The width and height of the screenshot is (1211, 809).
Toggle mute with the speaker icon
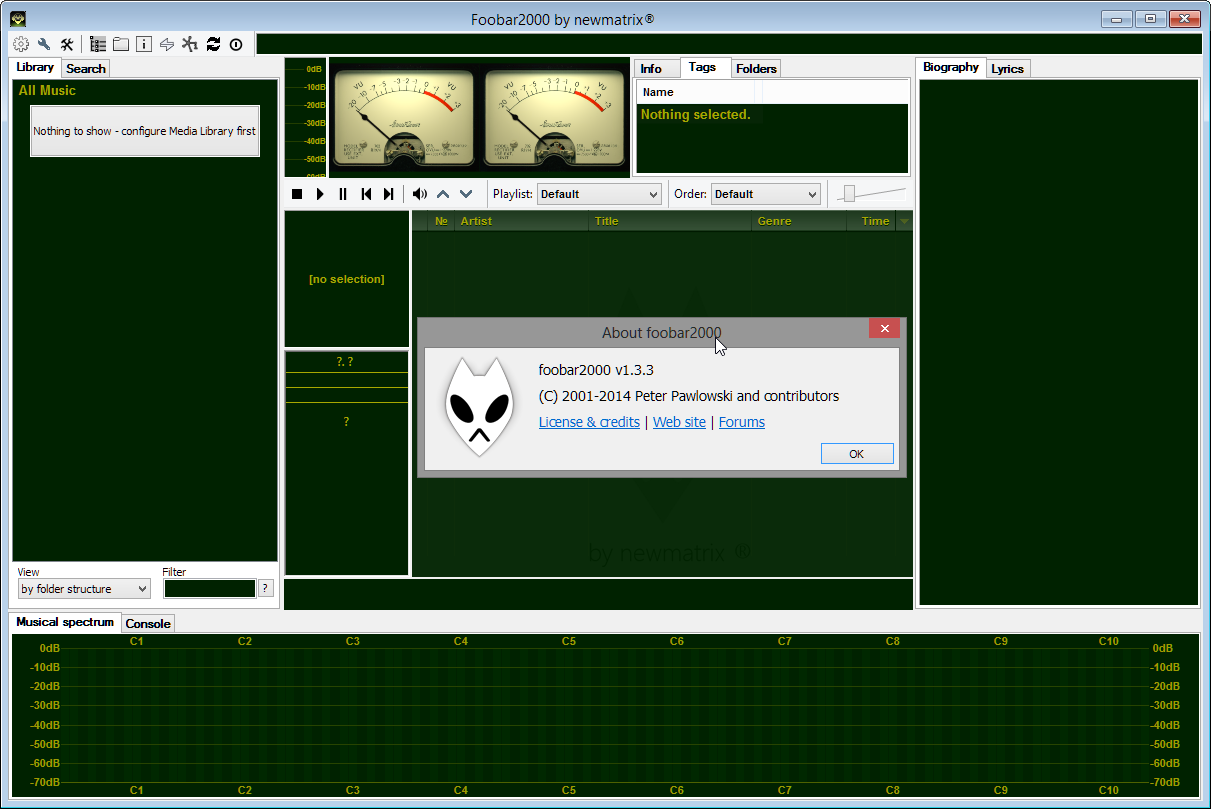click(x=419, y=193)
